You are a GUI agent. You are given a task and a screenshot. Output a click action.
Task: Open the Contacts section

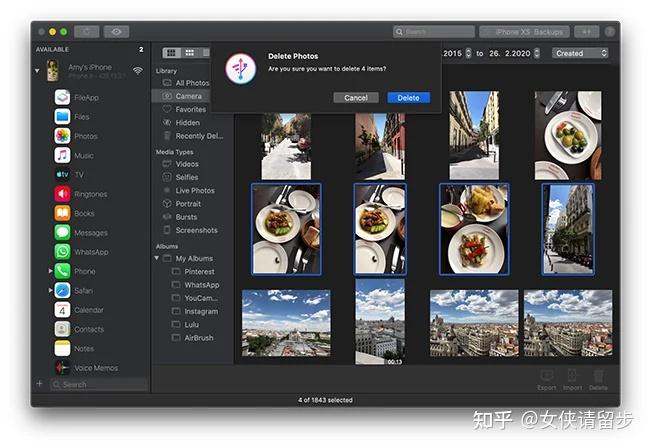(79, 329)
